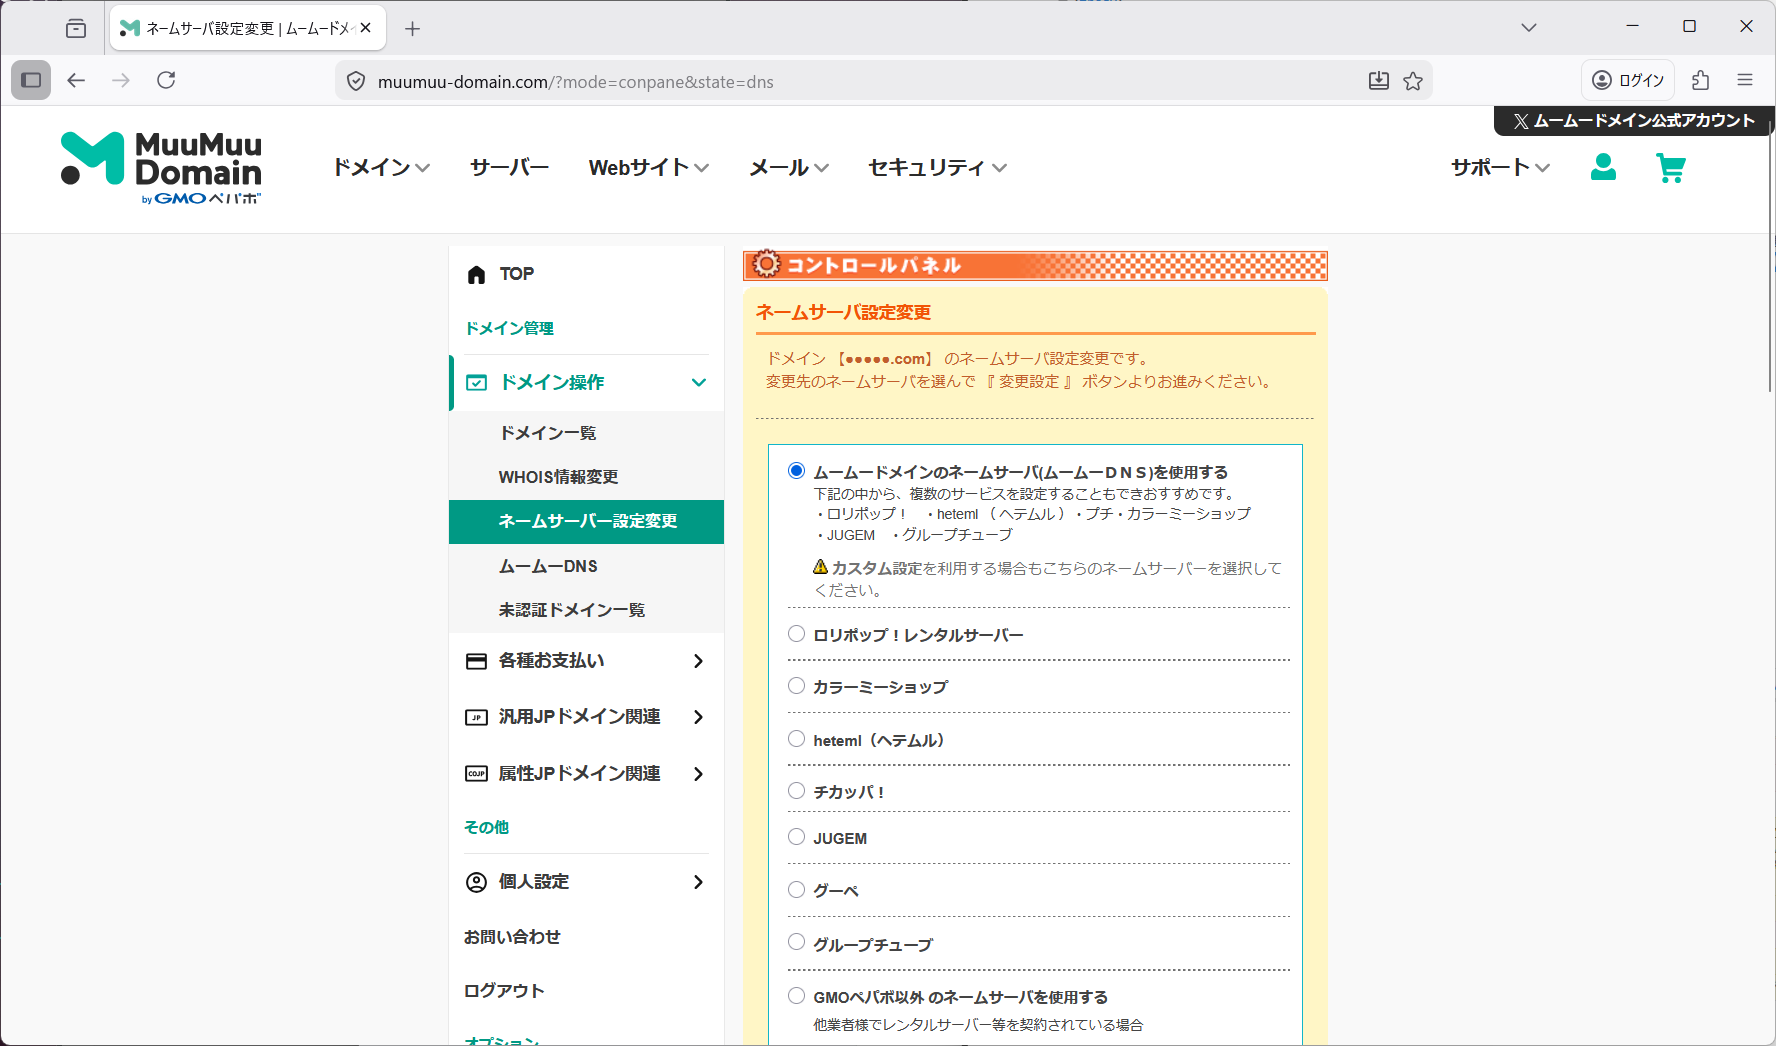Click the ログアウト sidebar link
1776x1046 pixels.
click(504, 991)
